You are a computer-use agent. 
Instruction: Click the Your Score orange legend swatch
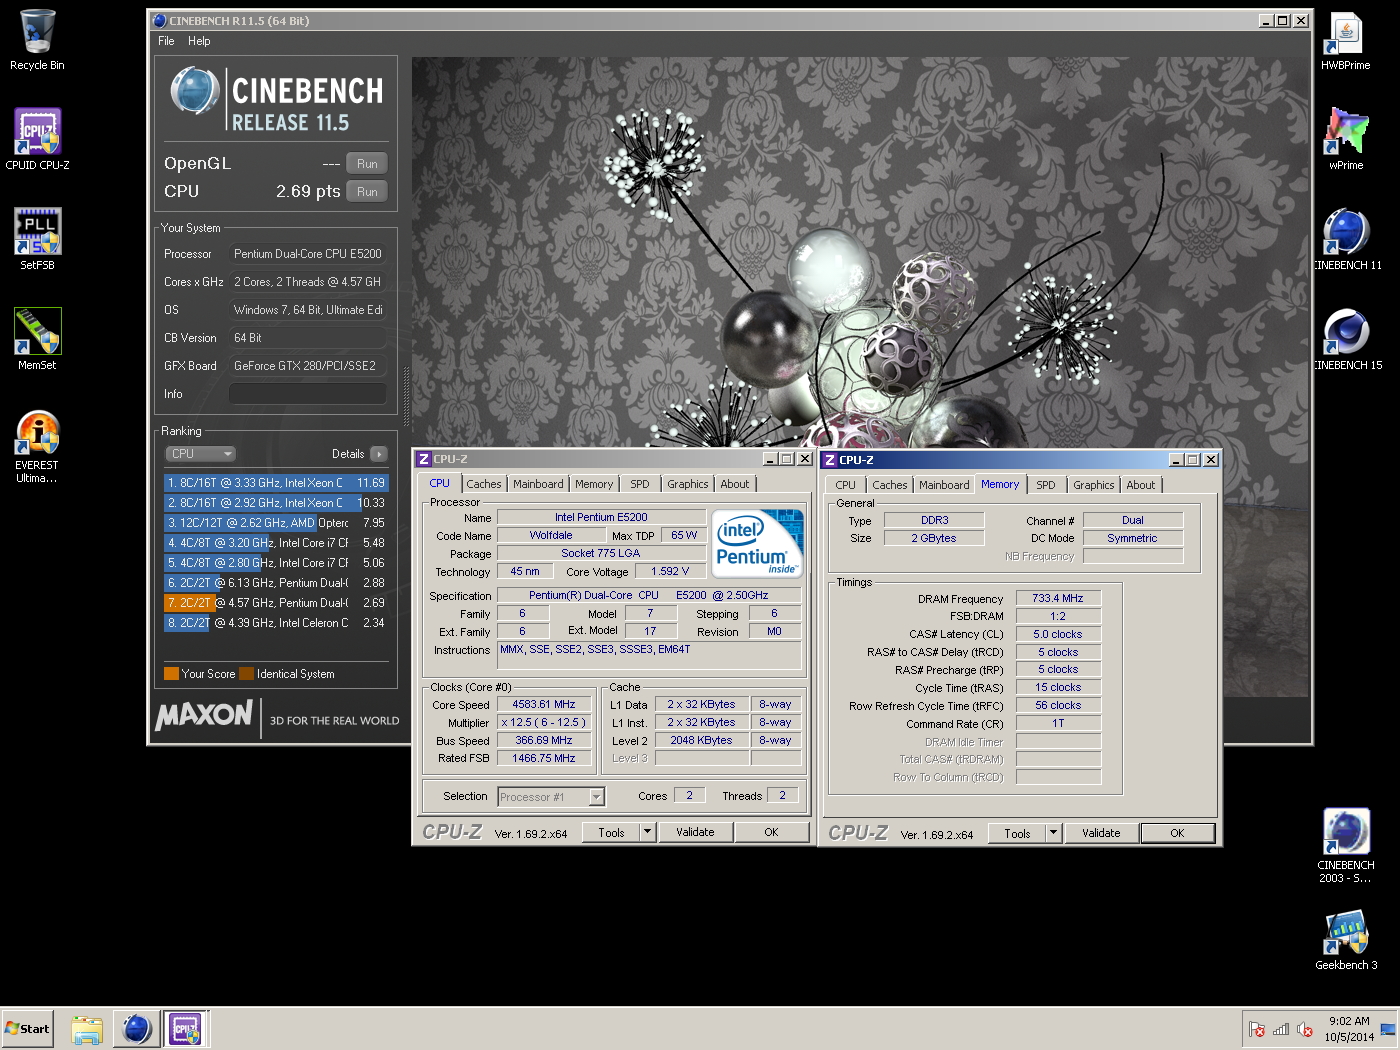pos(171,674)
